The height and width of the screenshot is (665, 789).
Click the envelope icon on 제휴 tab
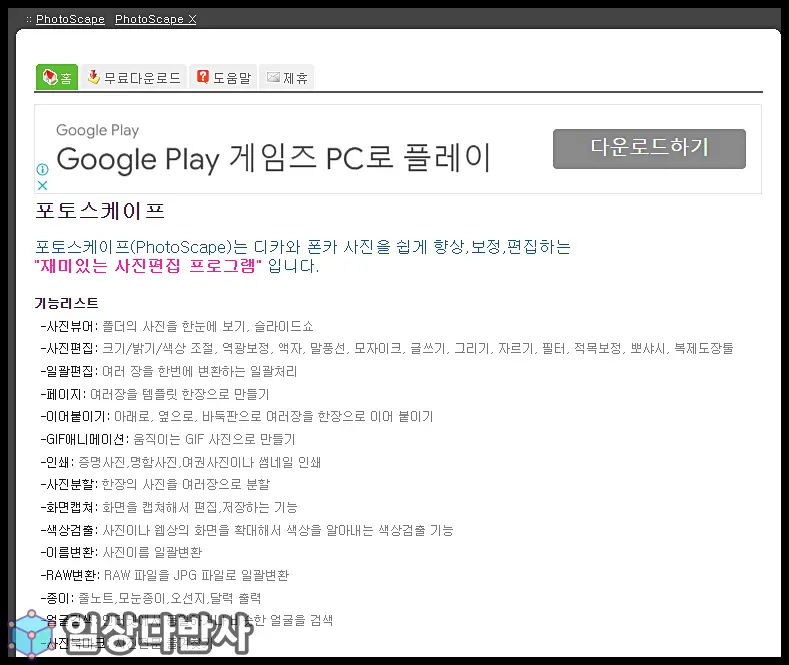pos(273,76)
